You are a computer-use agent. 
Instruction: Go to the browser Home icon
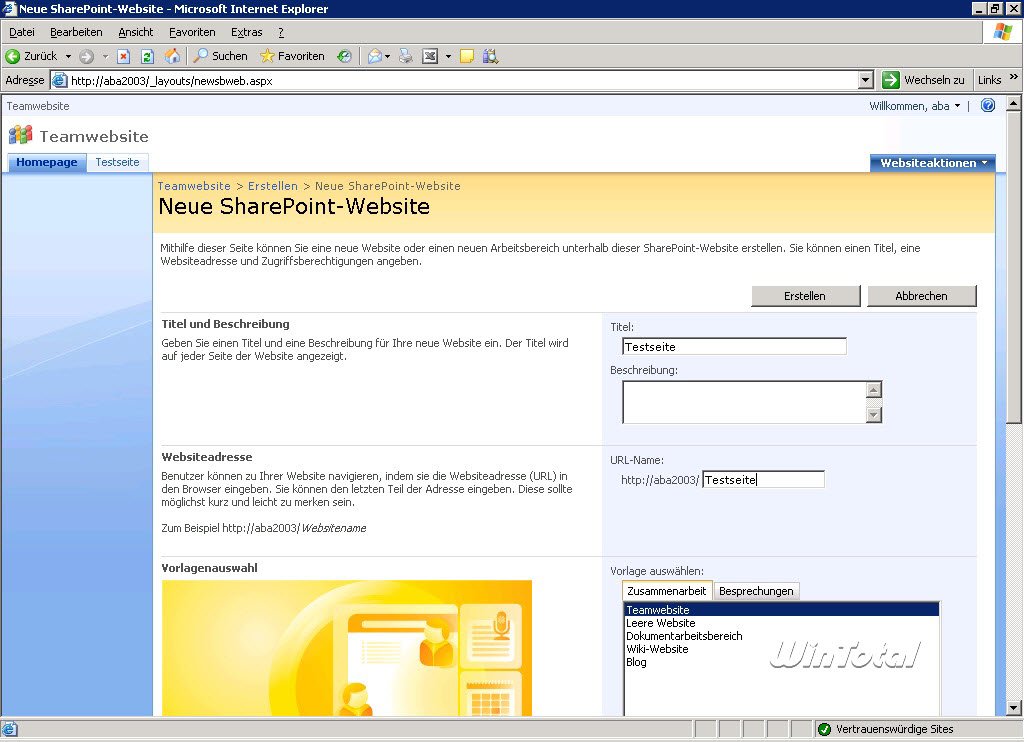pyautogui.click(x=172, y=56)
